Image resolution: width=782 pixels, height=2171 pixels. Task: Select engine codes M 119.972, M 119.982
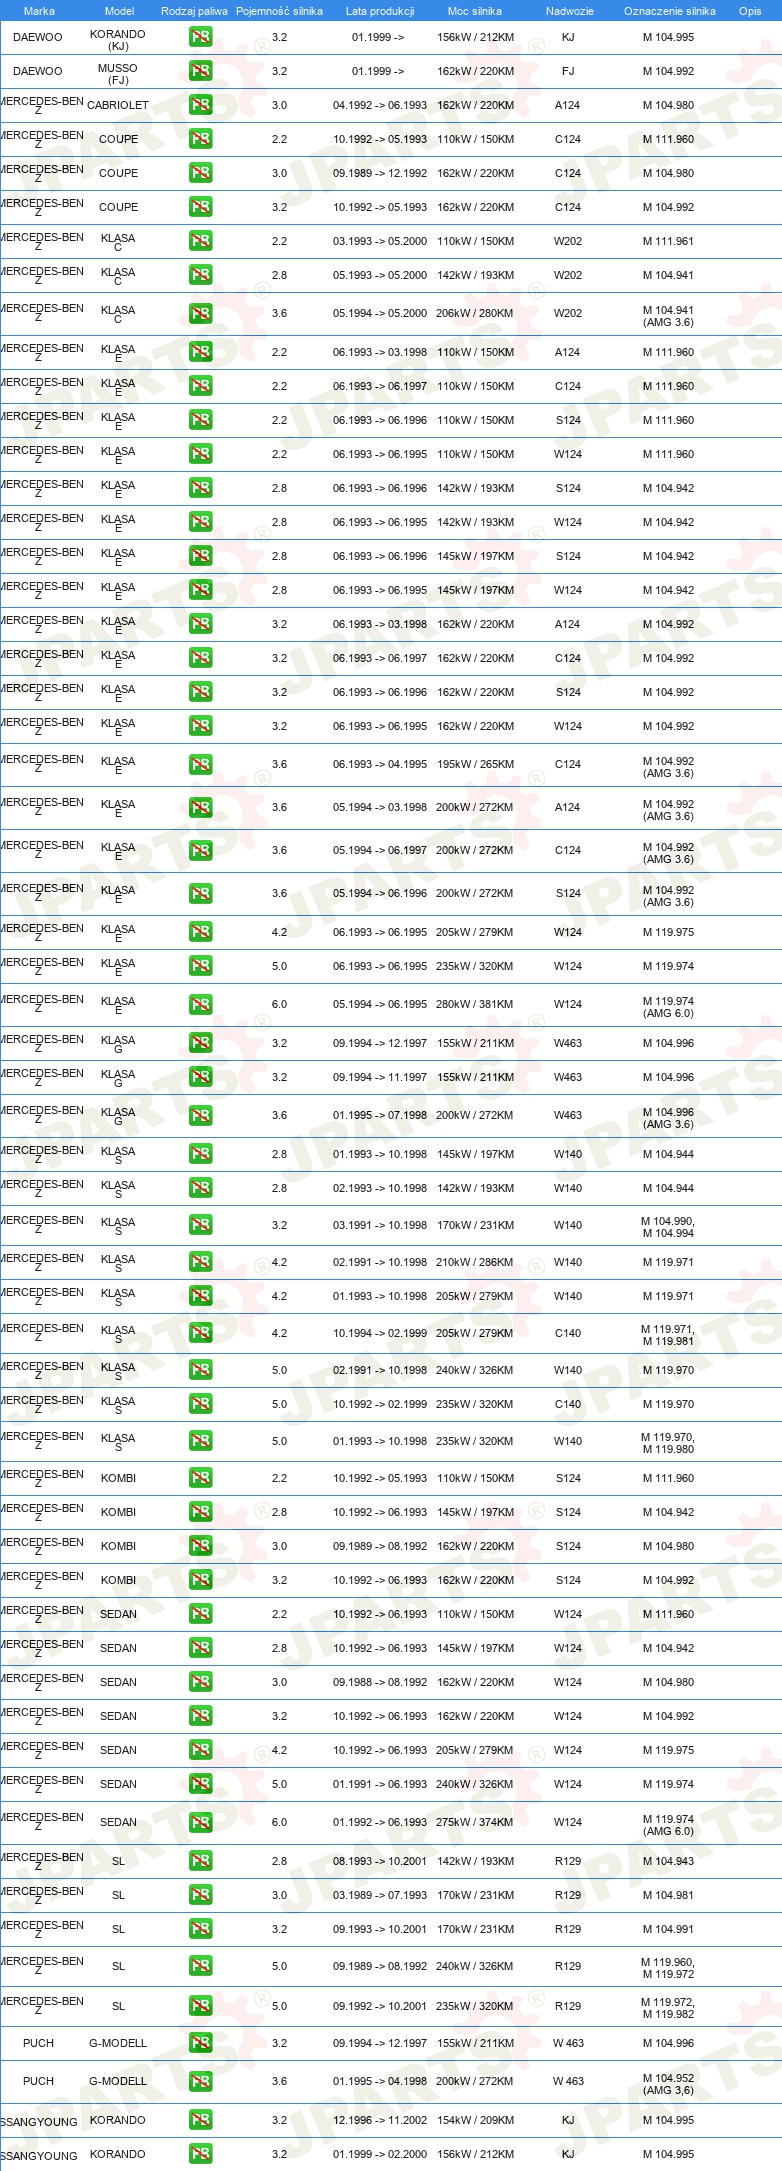(x=668, y=2008)
